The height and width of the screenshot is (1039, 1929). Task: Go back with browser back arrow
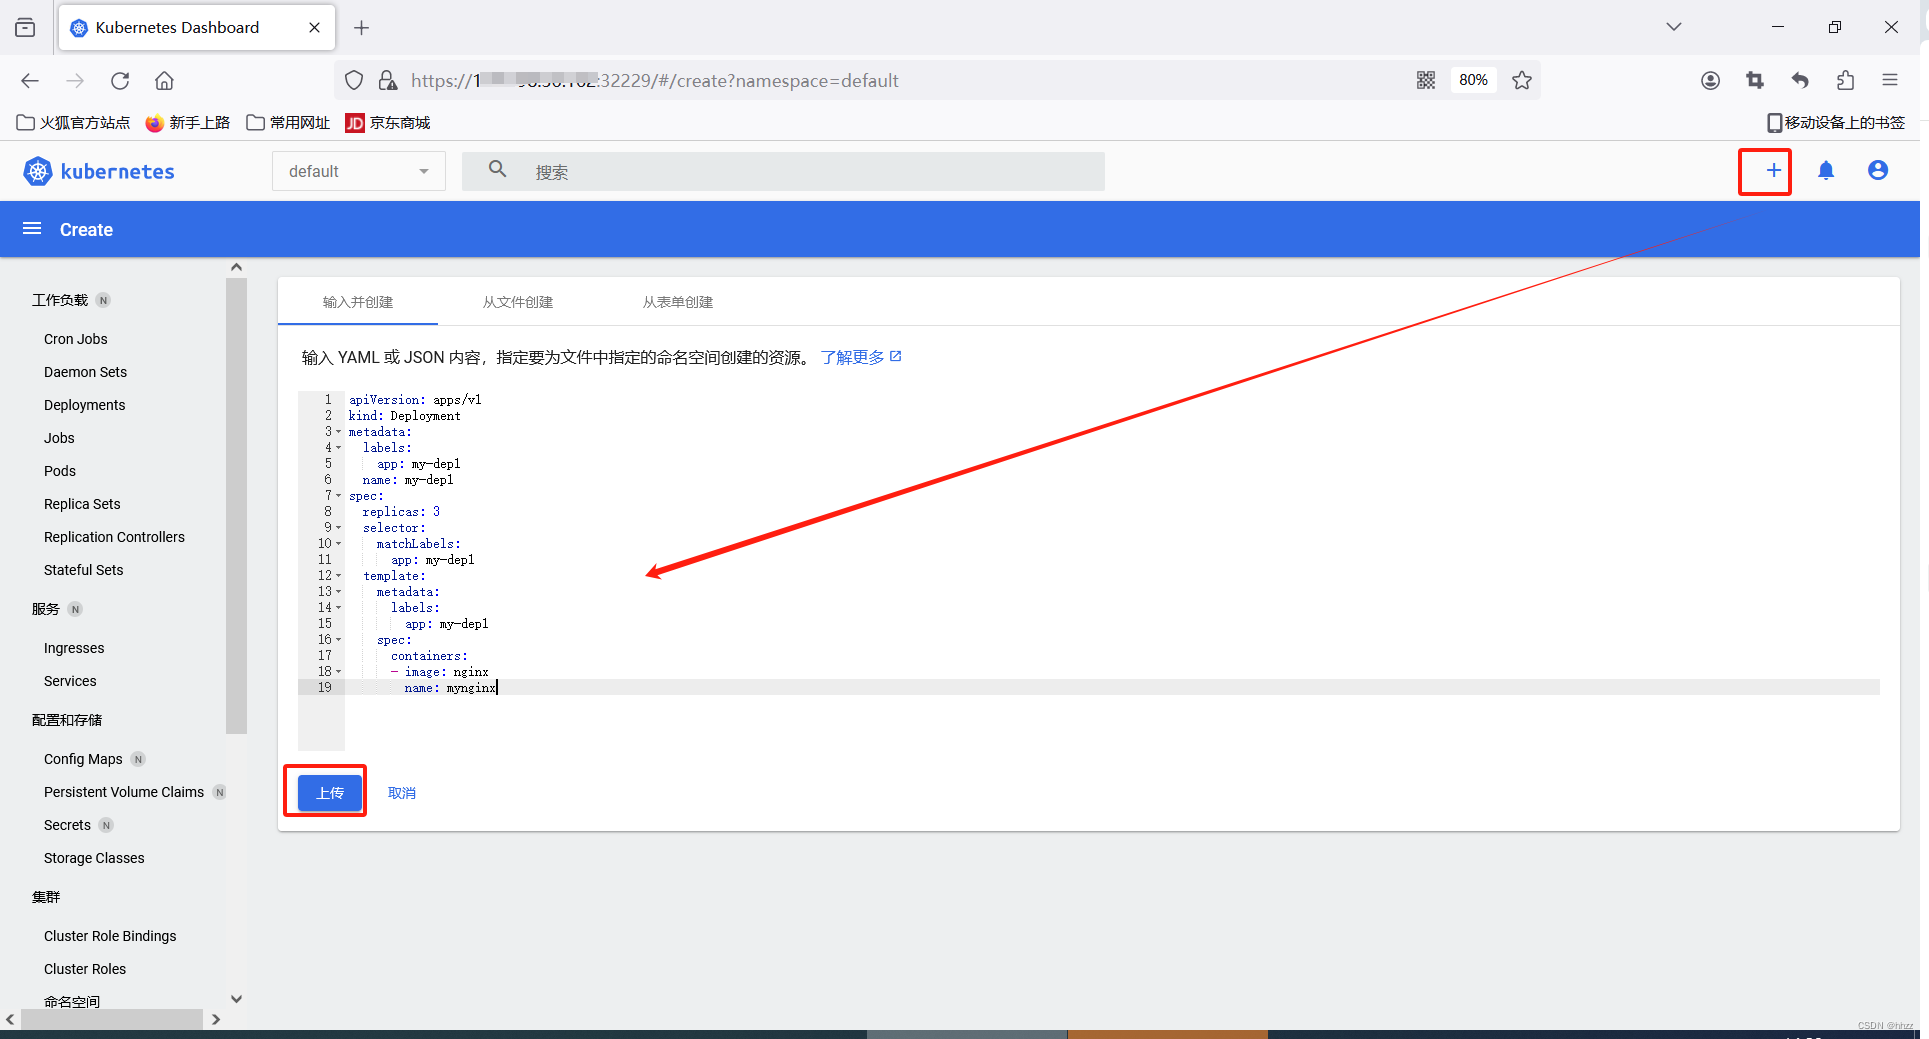pos(30,80)
